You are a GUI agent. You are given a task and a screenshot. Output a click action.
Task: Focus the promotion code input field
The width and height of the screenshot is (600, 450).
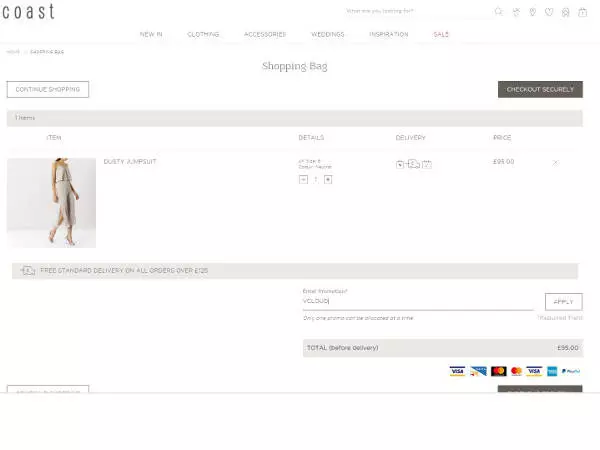click(x=418, y=302)
